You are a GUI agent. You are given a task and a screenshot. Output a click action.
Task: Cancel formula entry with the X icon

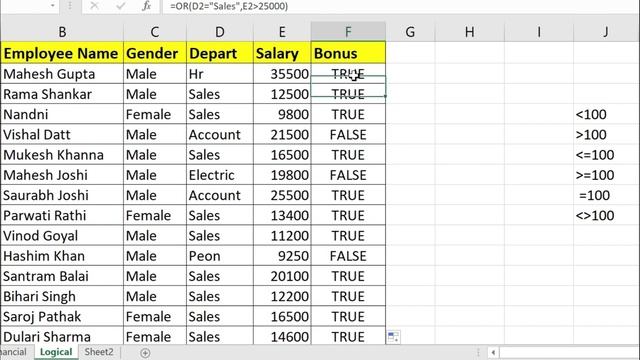(94, 6)
